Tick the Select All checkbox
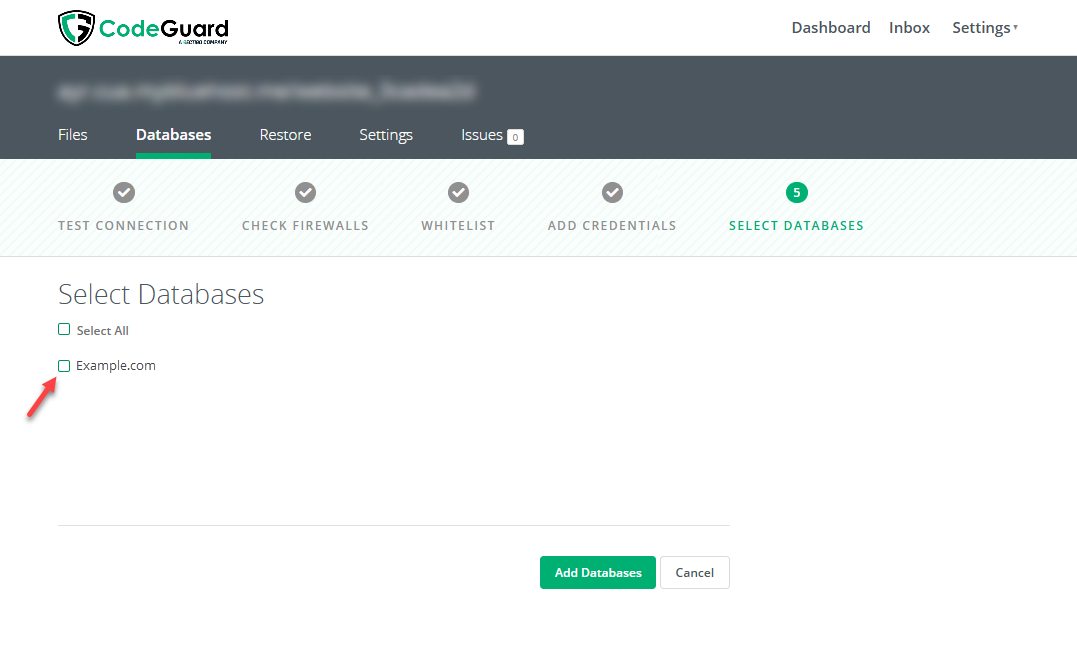Screen dimensions: 1077x649 pyautogui.click(x=64, y=330)
